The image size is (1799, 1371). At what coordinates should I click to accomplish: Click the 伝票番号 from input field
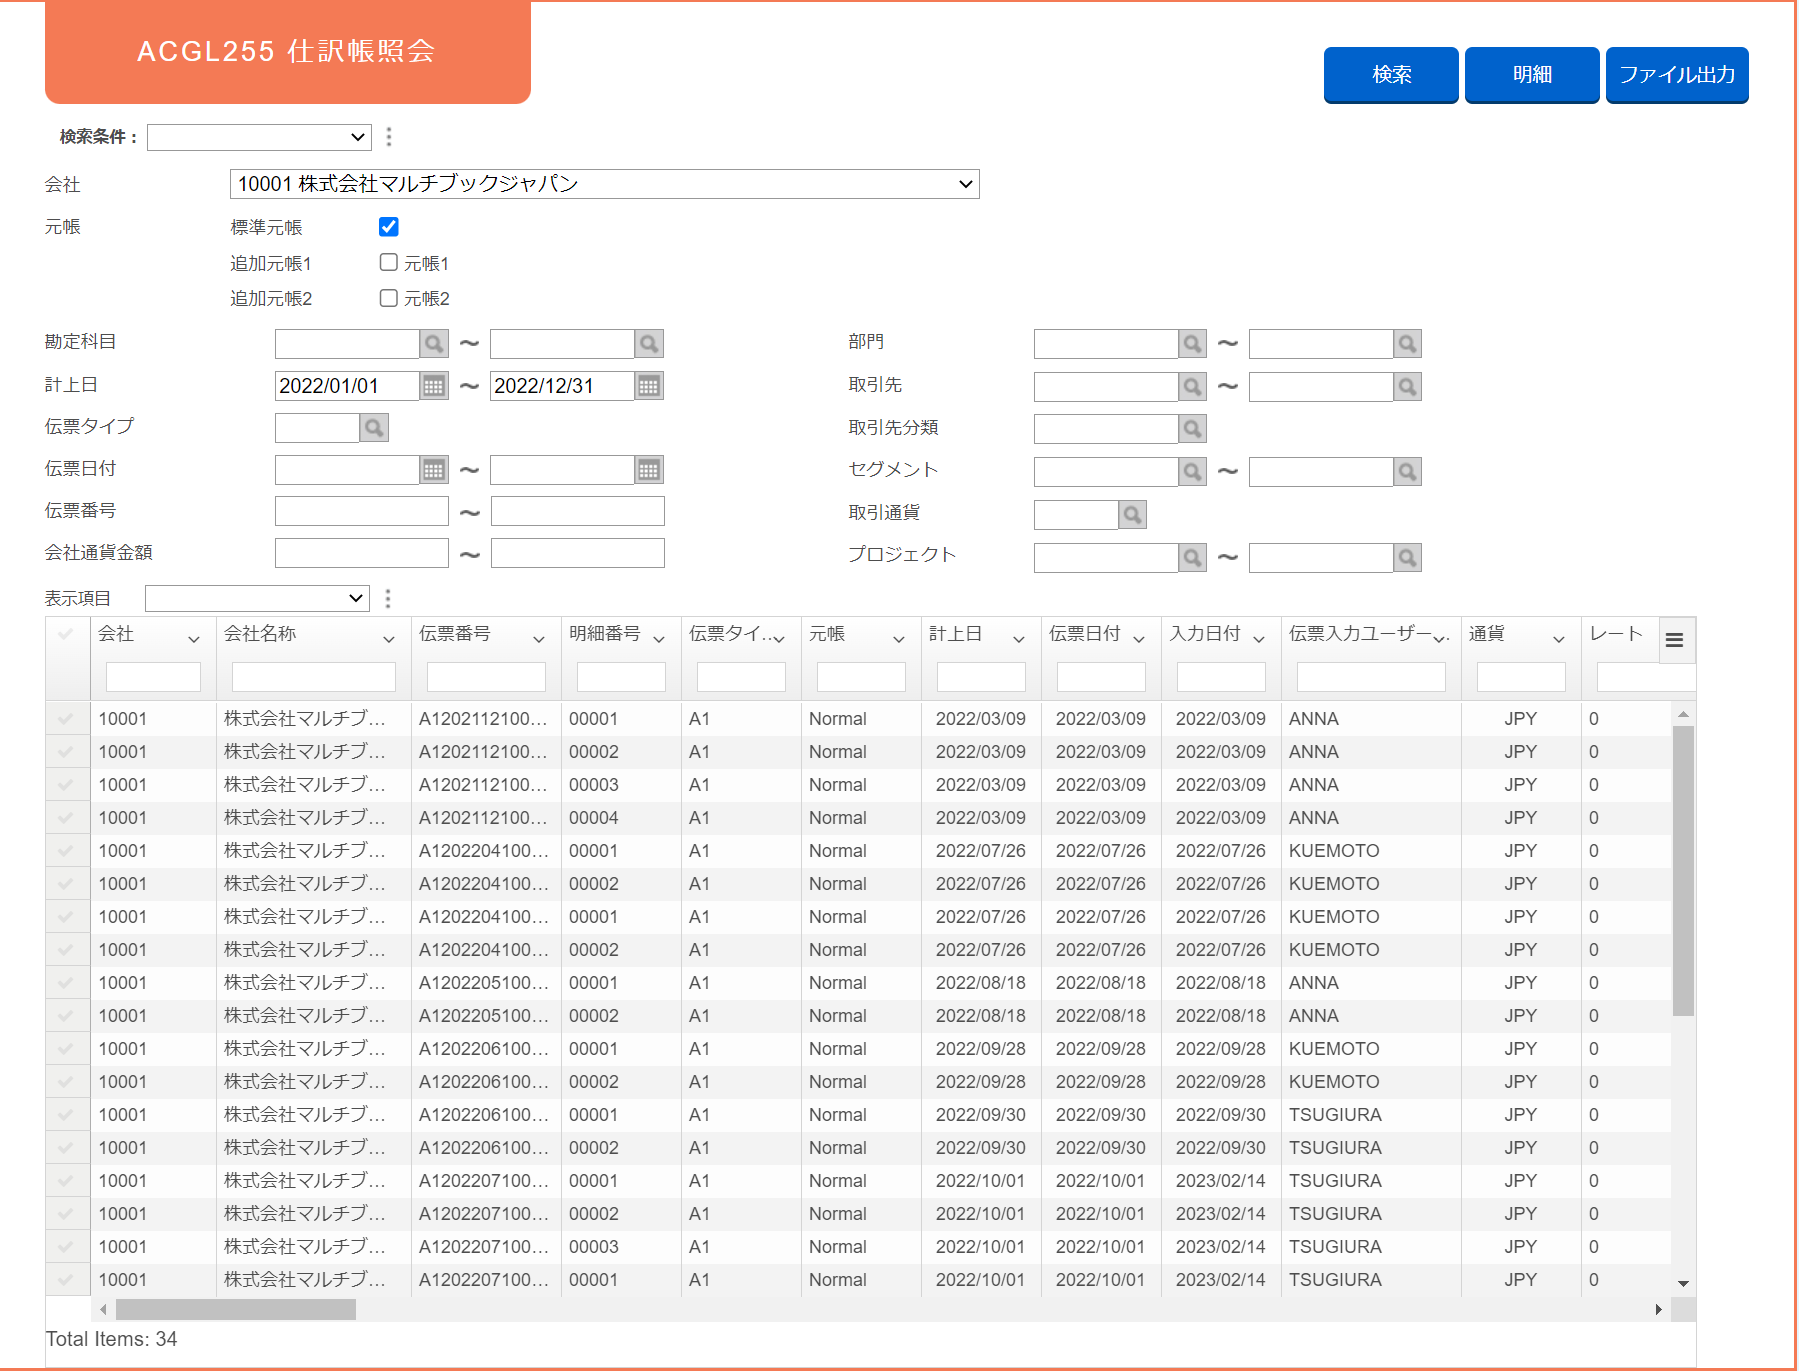pyautogui.click(x=362, y=512)
